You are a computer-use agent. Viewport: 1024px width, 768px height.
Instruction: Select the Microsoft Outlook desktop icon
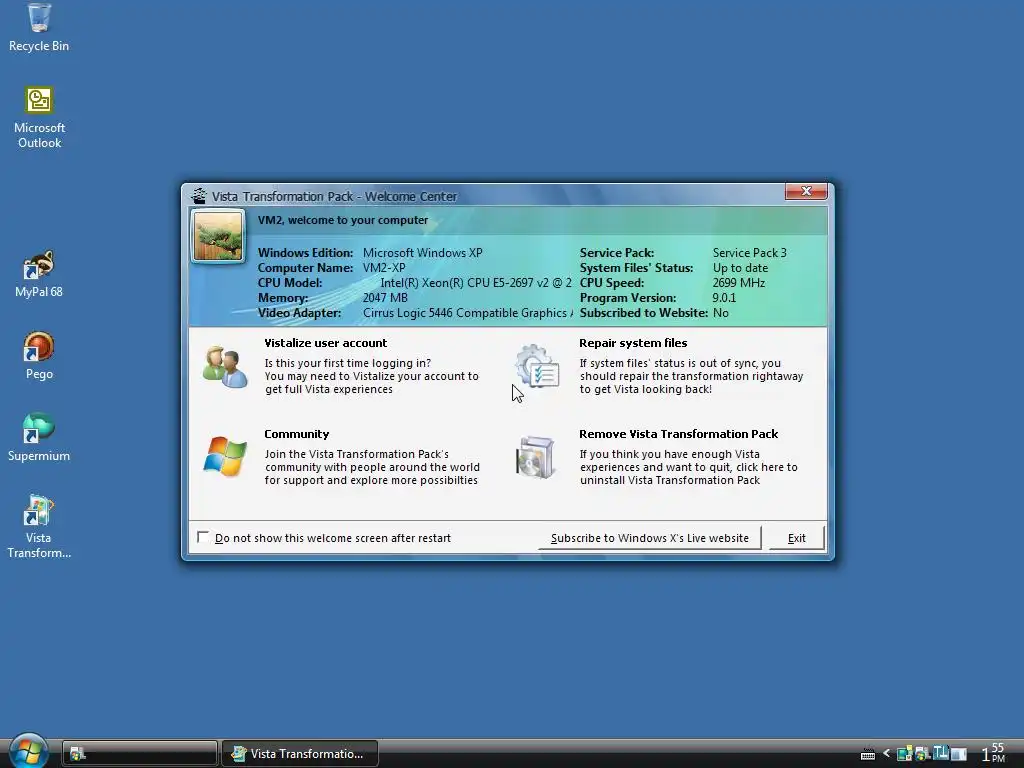tap(39, 118)
